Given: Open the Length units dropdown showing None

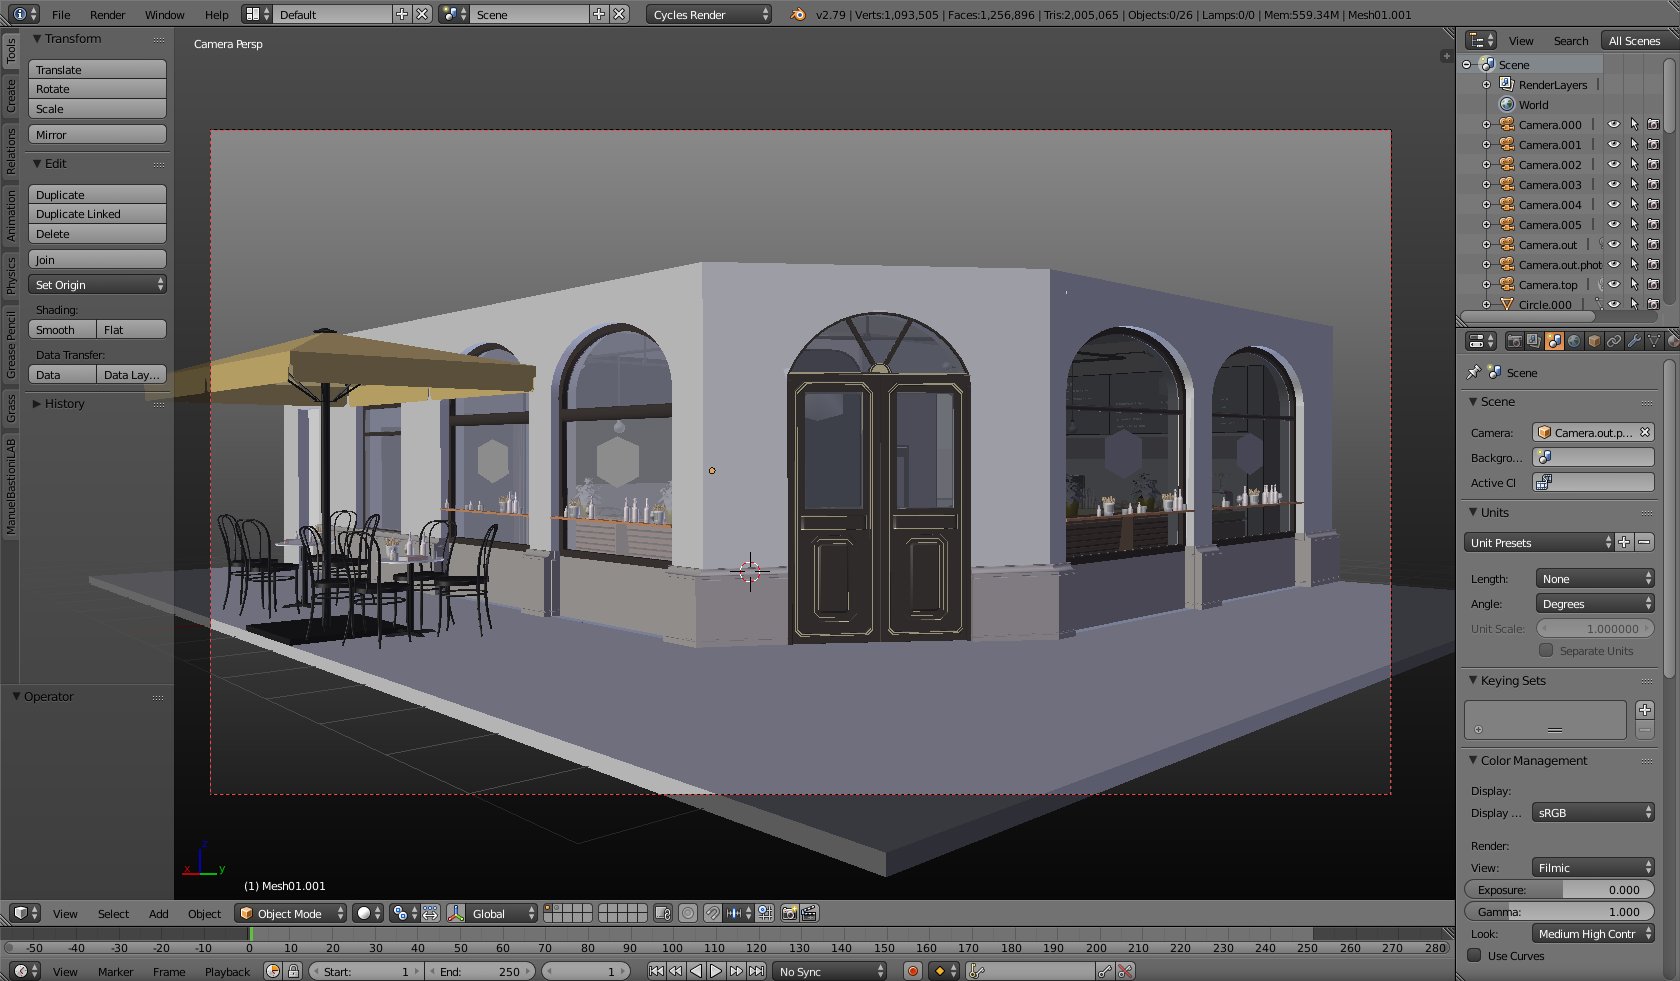Looking at the screenshot, I should (x=1595, y=578).
